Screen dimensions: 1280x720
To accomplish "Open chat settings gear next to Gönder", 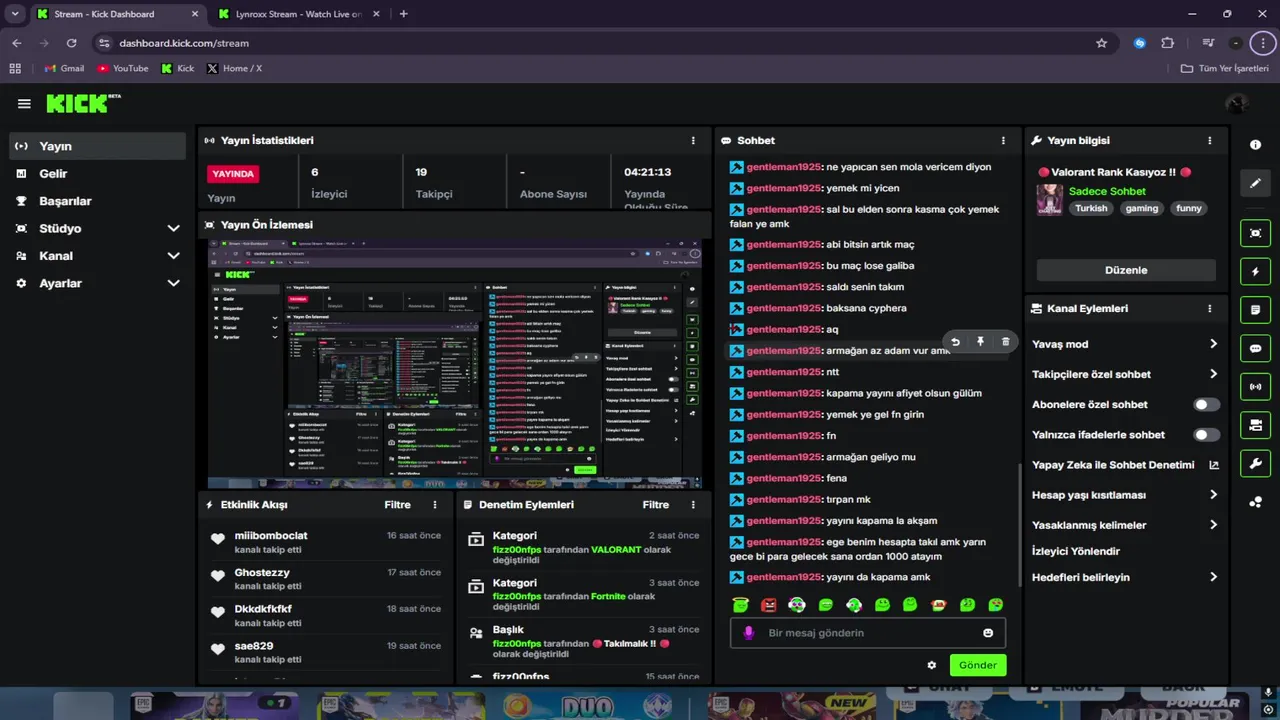I will pos(932,665).
